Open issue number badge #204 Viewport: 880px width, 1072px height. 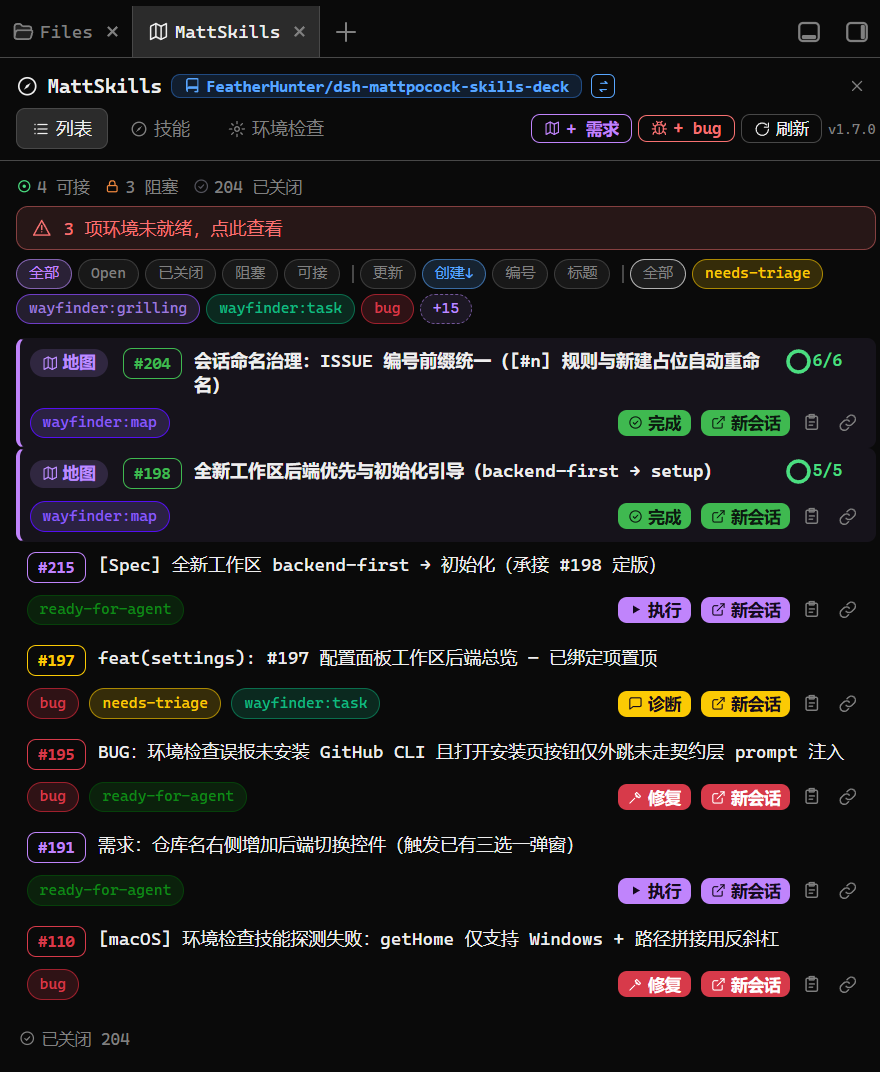click(152, 363)
